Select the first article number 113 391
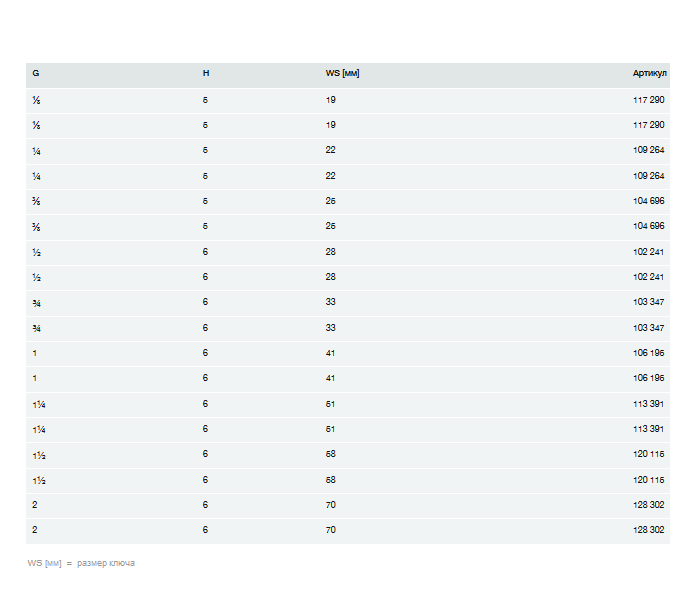The height and width of the screenshot is (609, 681). click(648, 404)
